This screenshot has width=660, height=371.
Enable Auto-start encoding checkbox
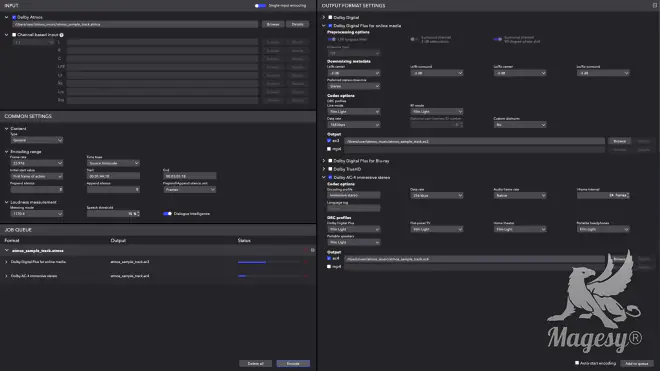pos(577,363)
